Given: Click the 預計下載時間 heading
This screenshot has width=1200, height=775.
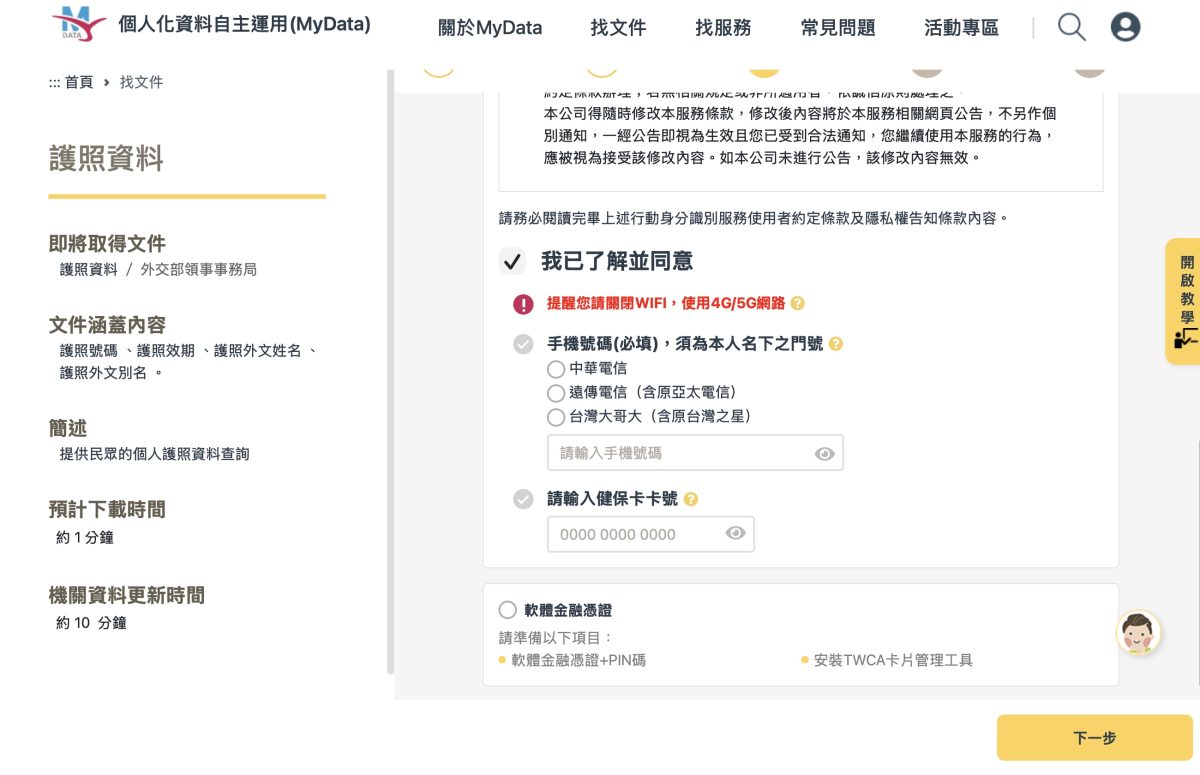Looking at the screenshot, I should click(107, 510).
